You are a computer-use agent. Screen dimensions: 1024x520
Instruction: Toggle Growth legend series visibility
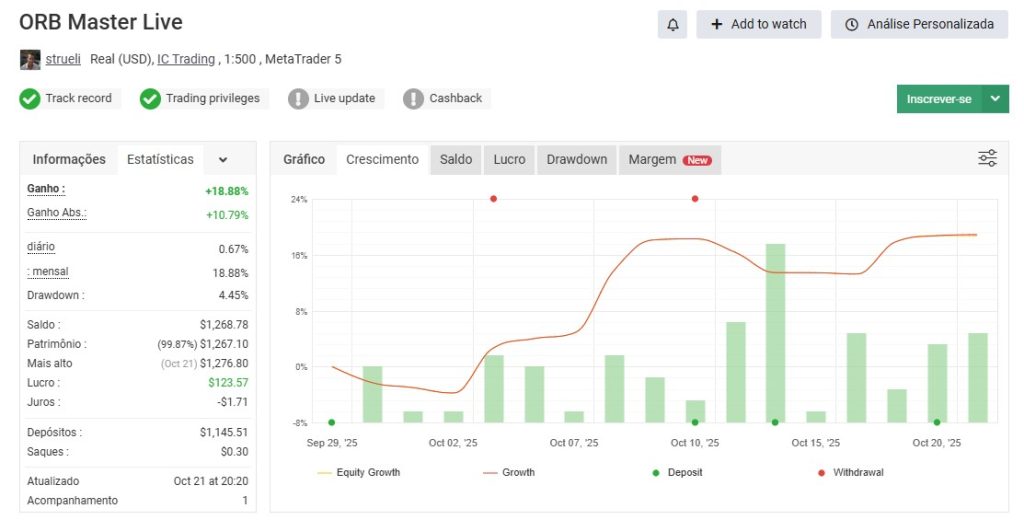pyautogui.click(x=508, y=472)
